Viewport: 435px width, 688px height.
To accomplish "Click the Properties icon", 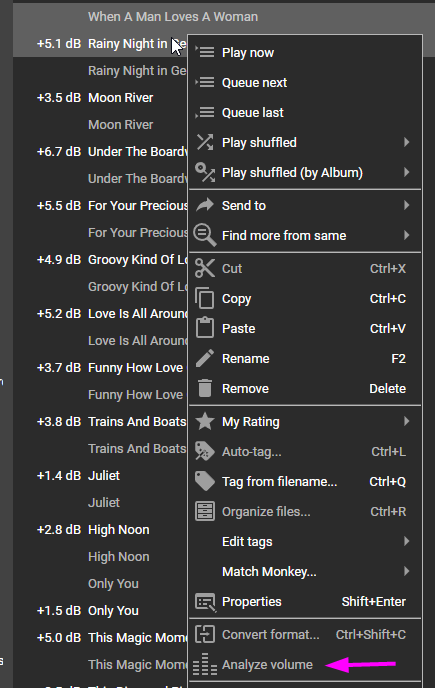I will tap(205, 602).
